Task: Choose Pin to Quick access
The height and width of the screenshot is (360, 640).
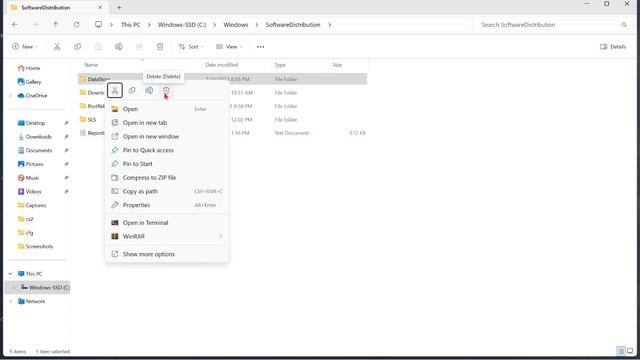Action: click(167, 150)
